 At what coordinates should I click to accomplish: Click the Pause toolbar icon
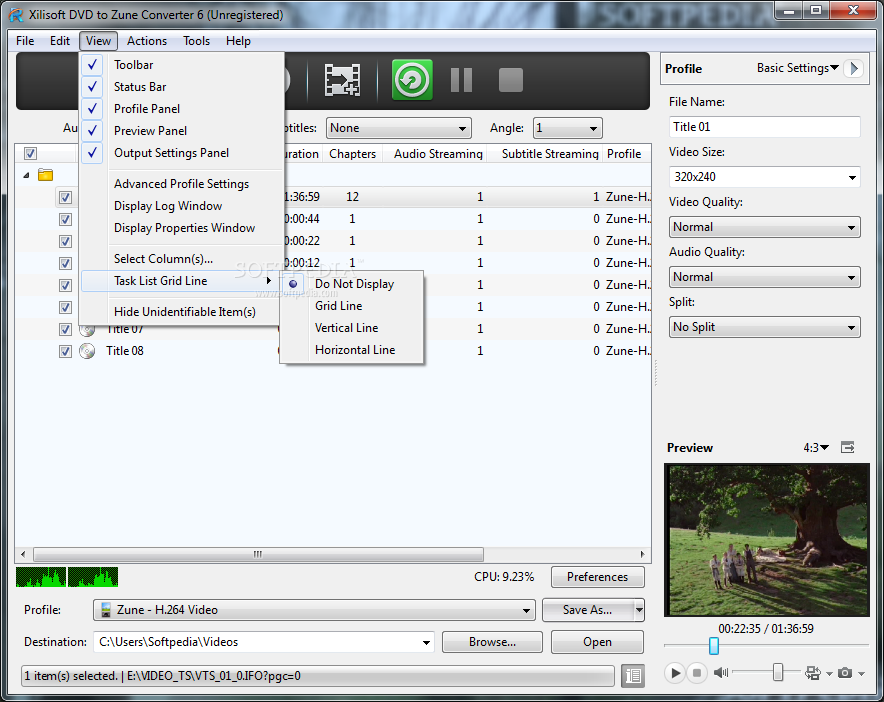(461, 80)
